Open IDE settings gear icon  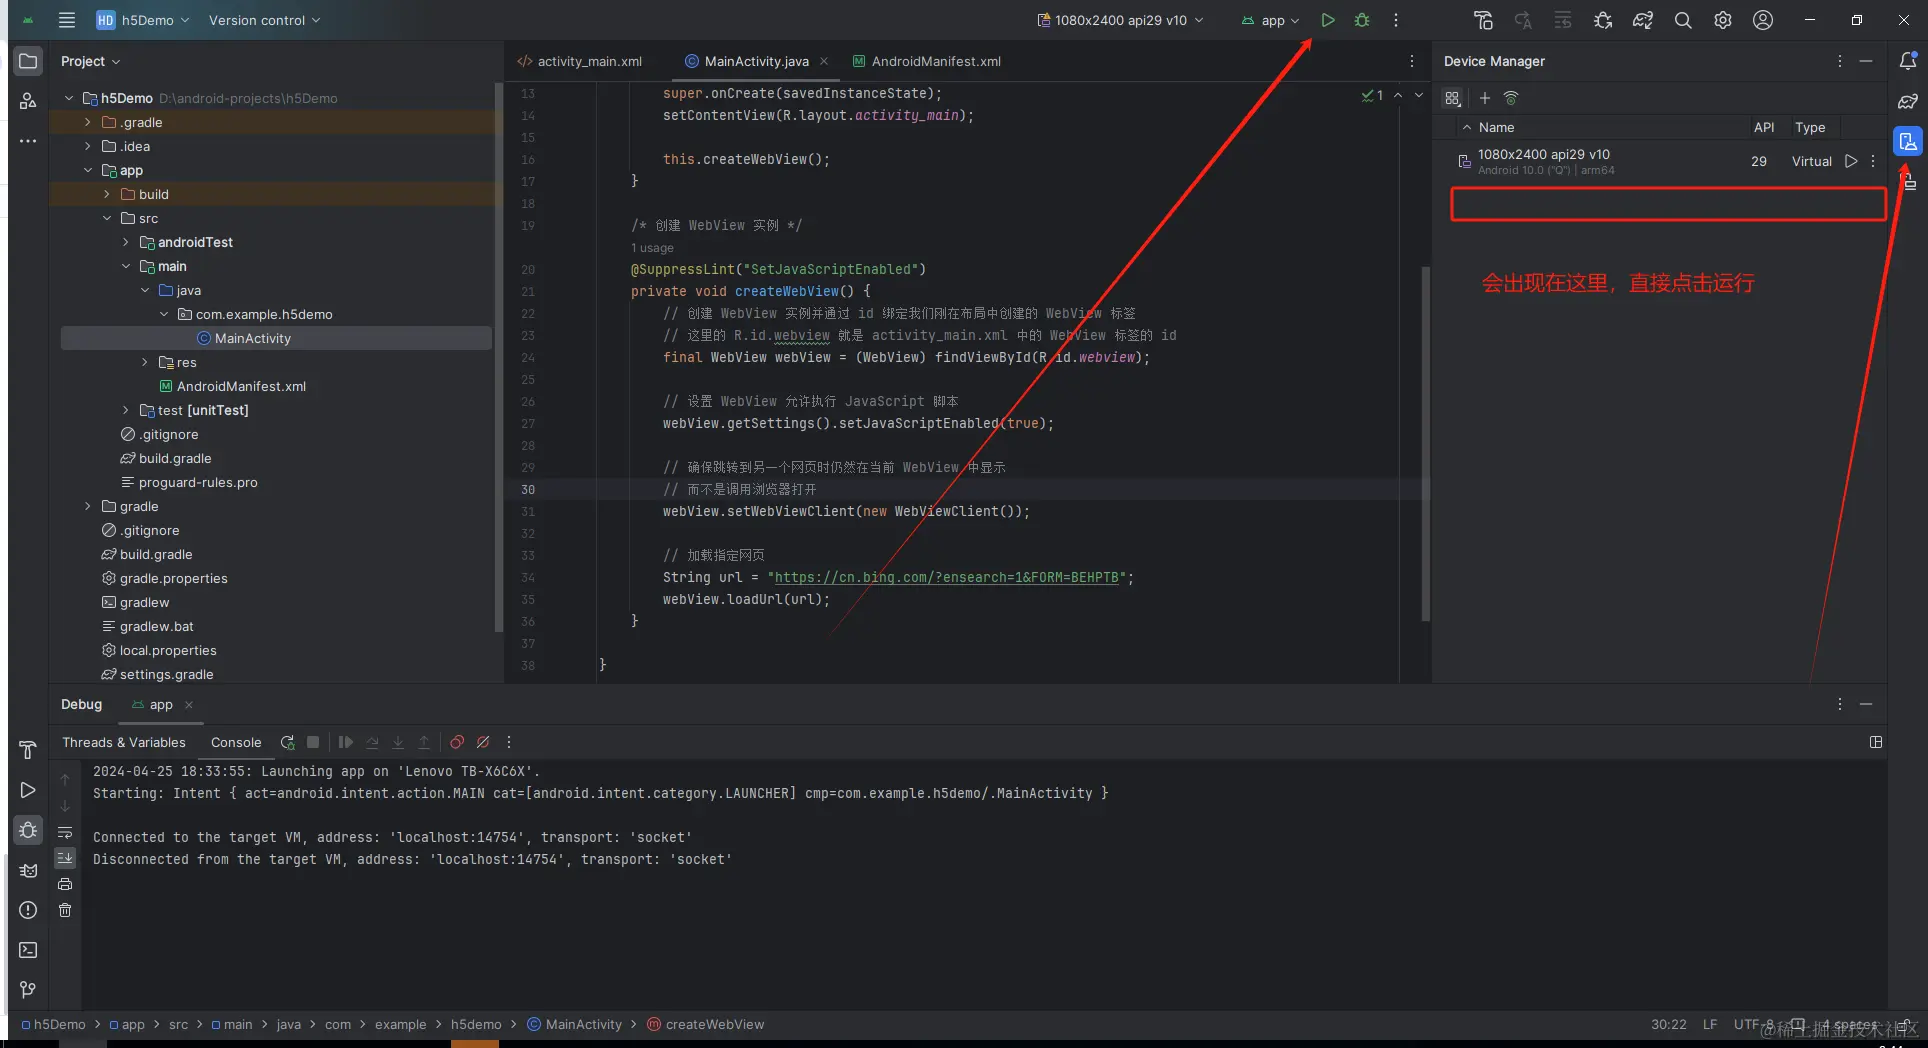[x=1723, y=20]
